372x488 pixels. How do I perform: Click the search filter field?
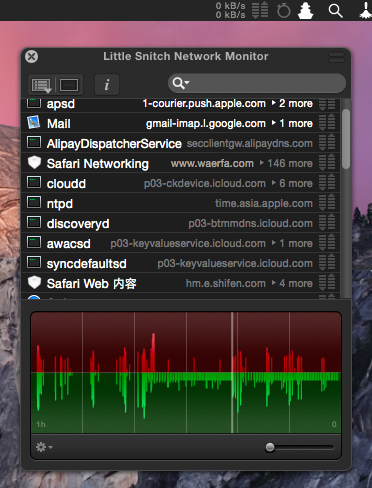pos(257,83)
